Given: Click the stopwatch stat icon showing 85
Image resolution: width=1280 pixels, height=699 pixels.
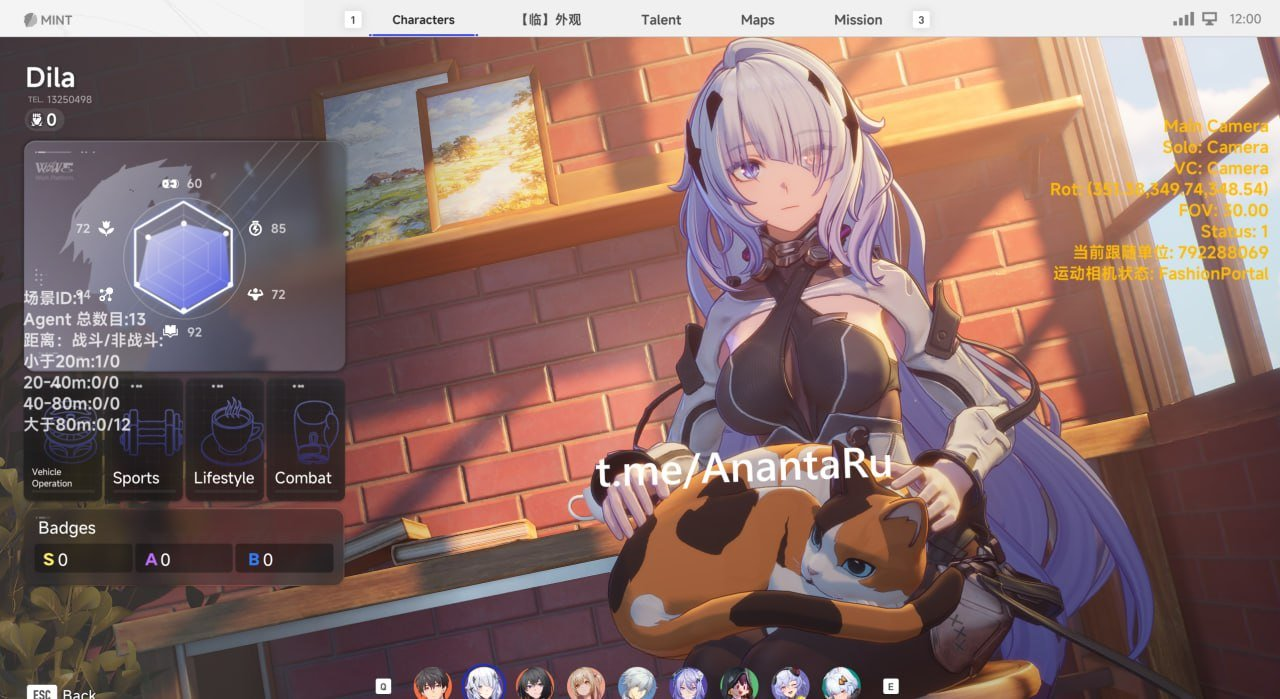Looking at the screenshot, I should [255, 228].
